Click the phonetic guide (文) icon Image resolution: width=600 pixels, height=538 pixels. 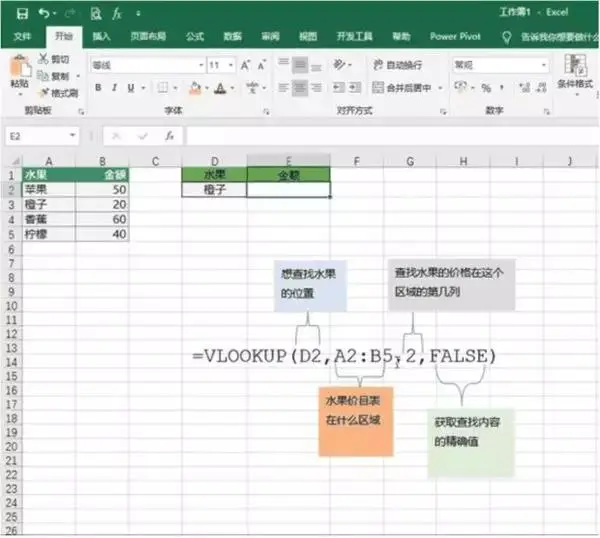253,88
